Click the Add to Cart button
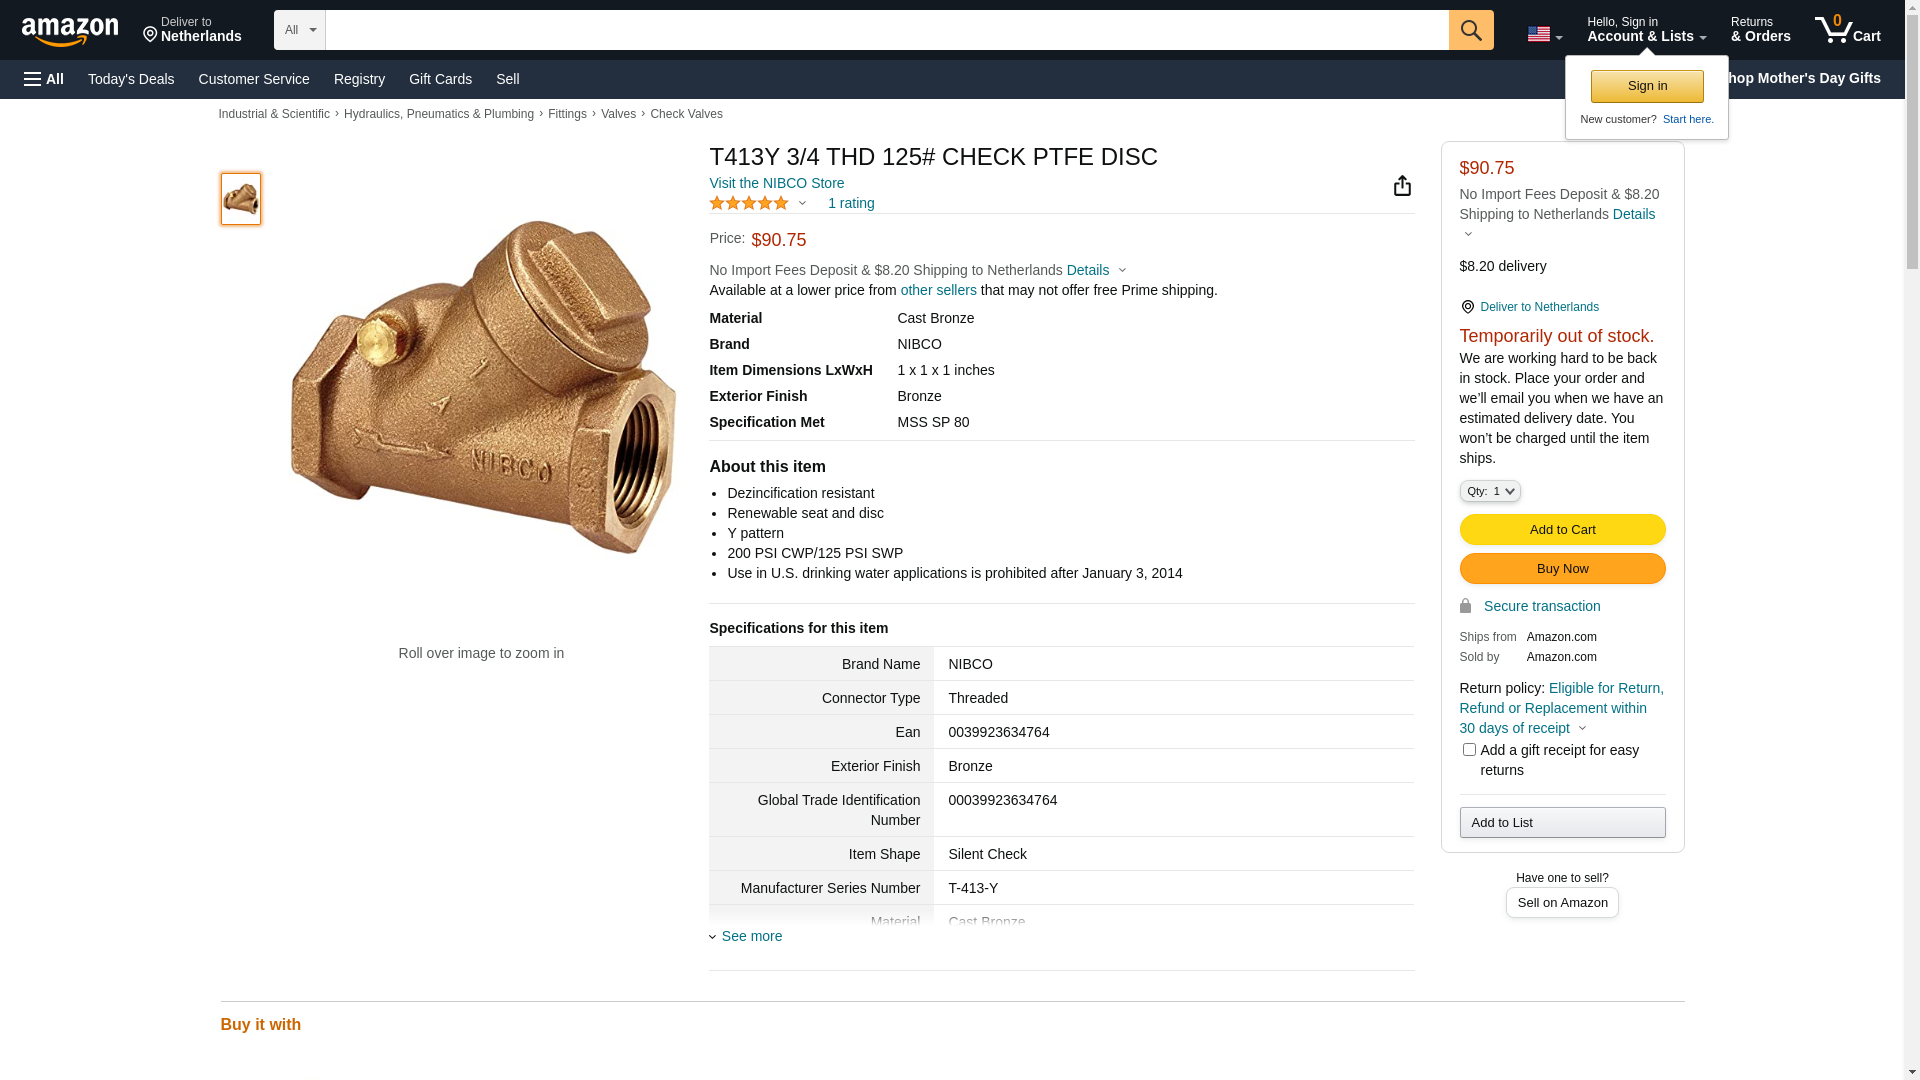The height and width of the screenshot is (1080, 1920). (1562, 529)
